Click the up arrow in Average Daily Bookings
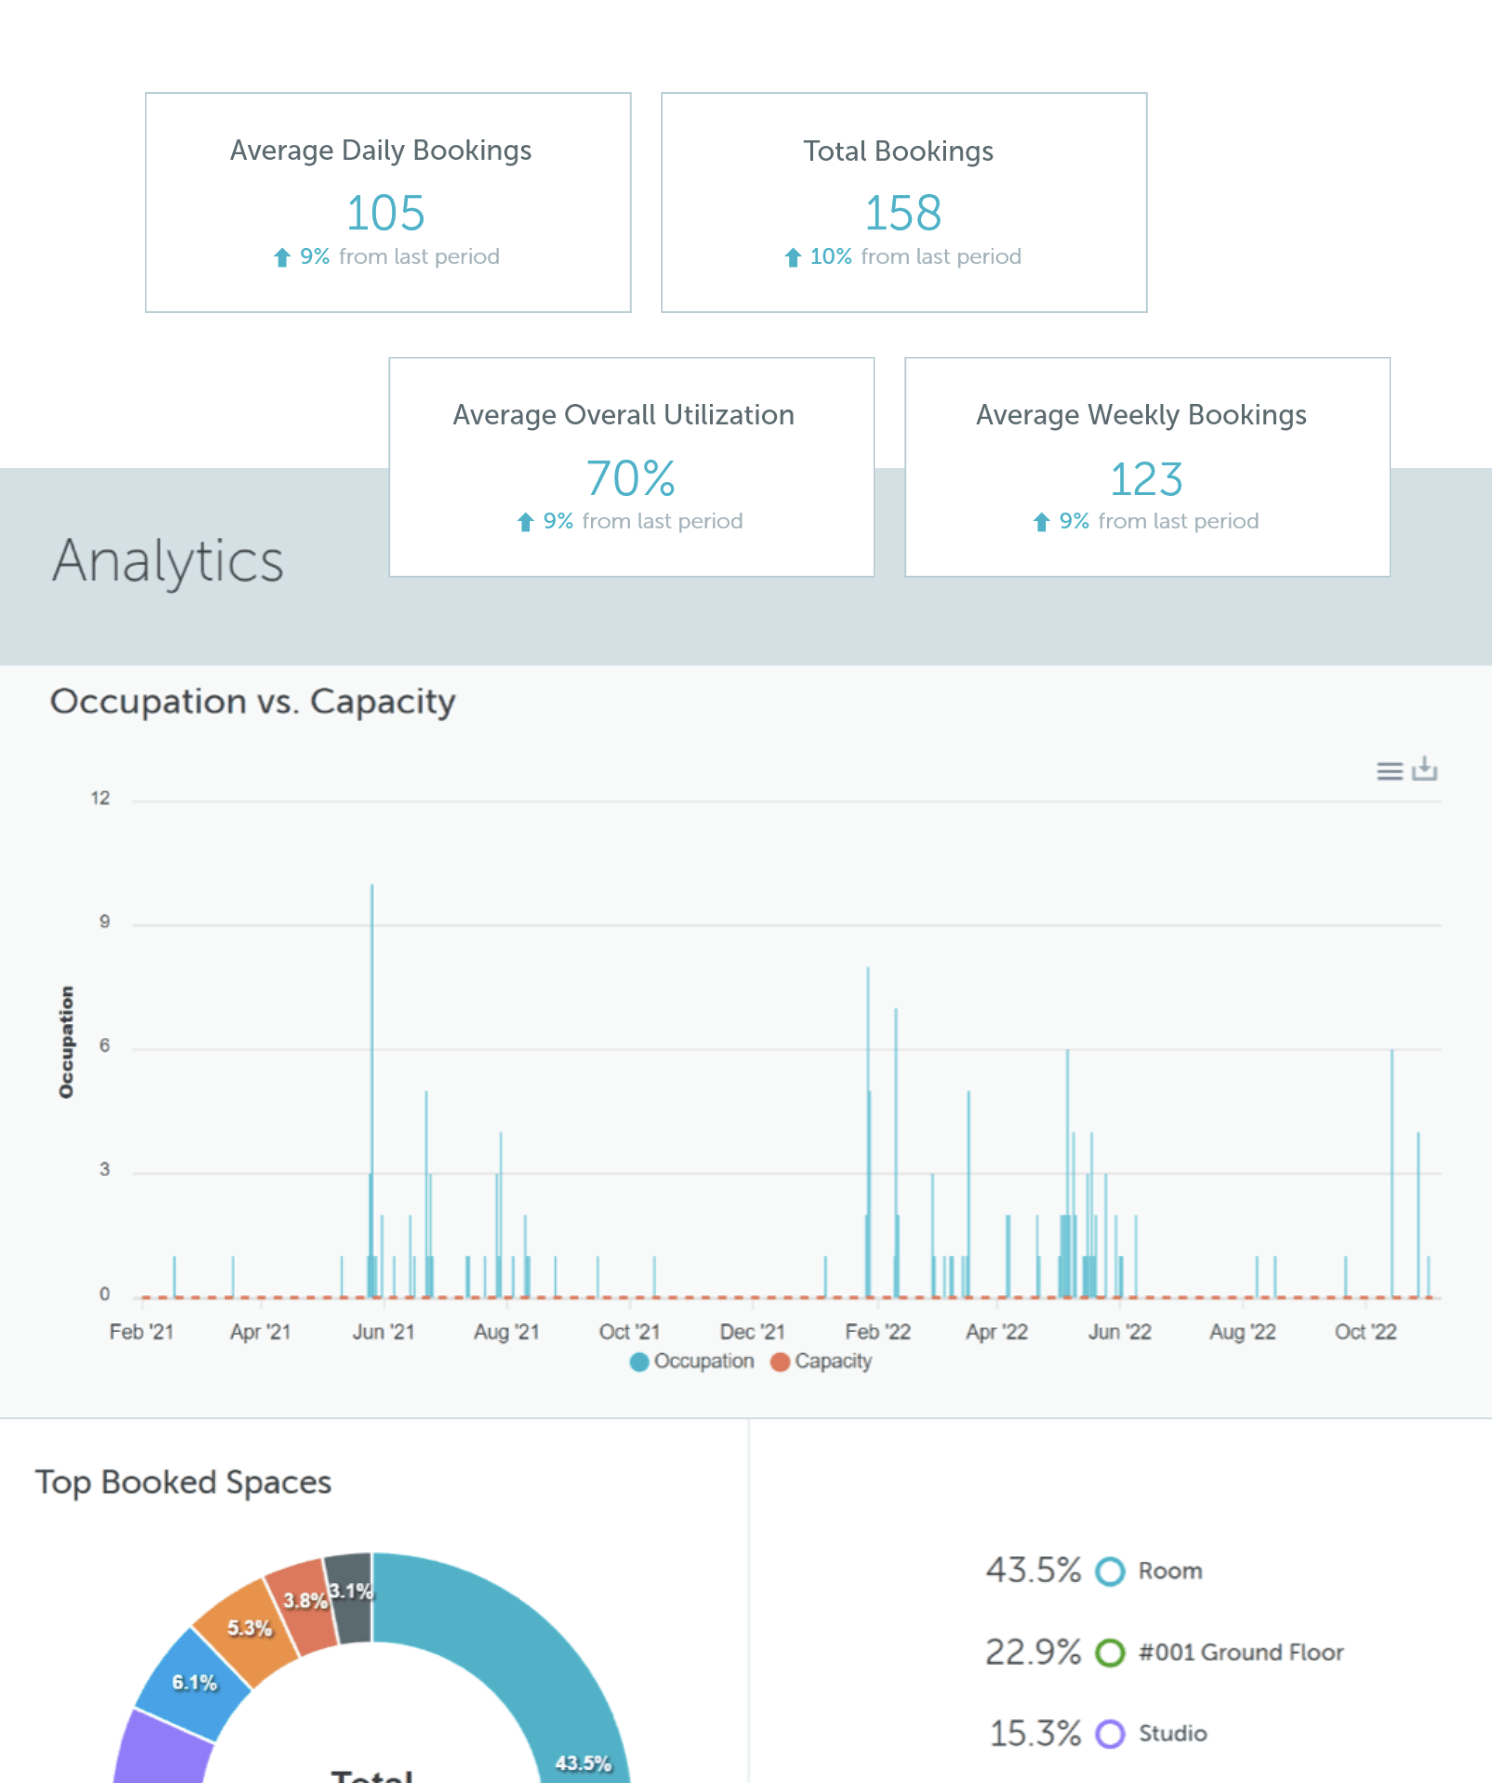 282,257
